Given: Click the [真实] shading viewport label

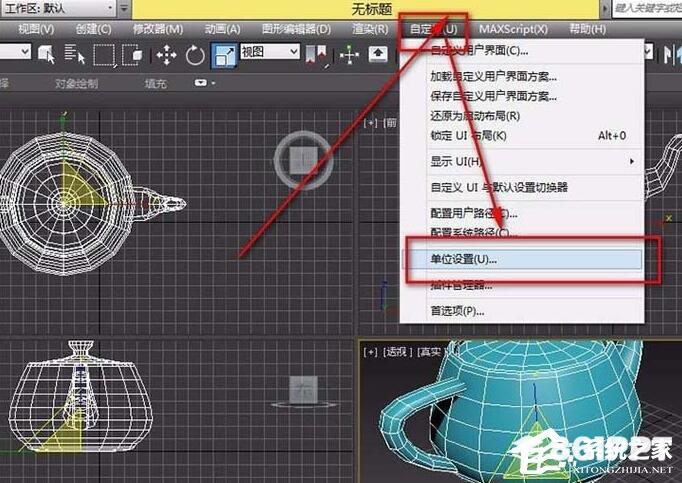Looking at the screenshot, I should click(431, 352).
